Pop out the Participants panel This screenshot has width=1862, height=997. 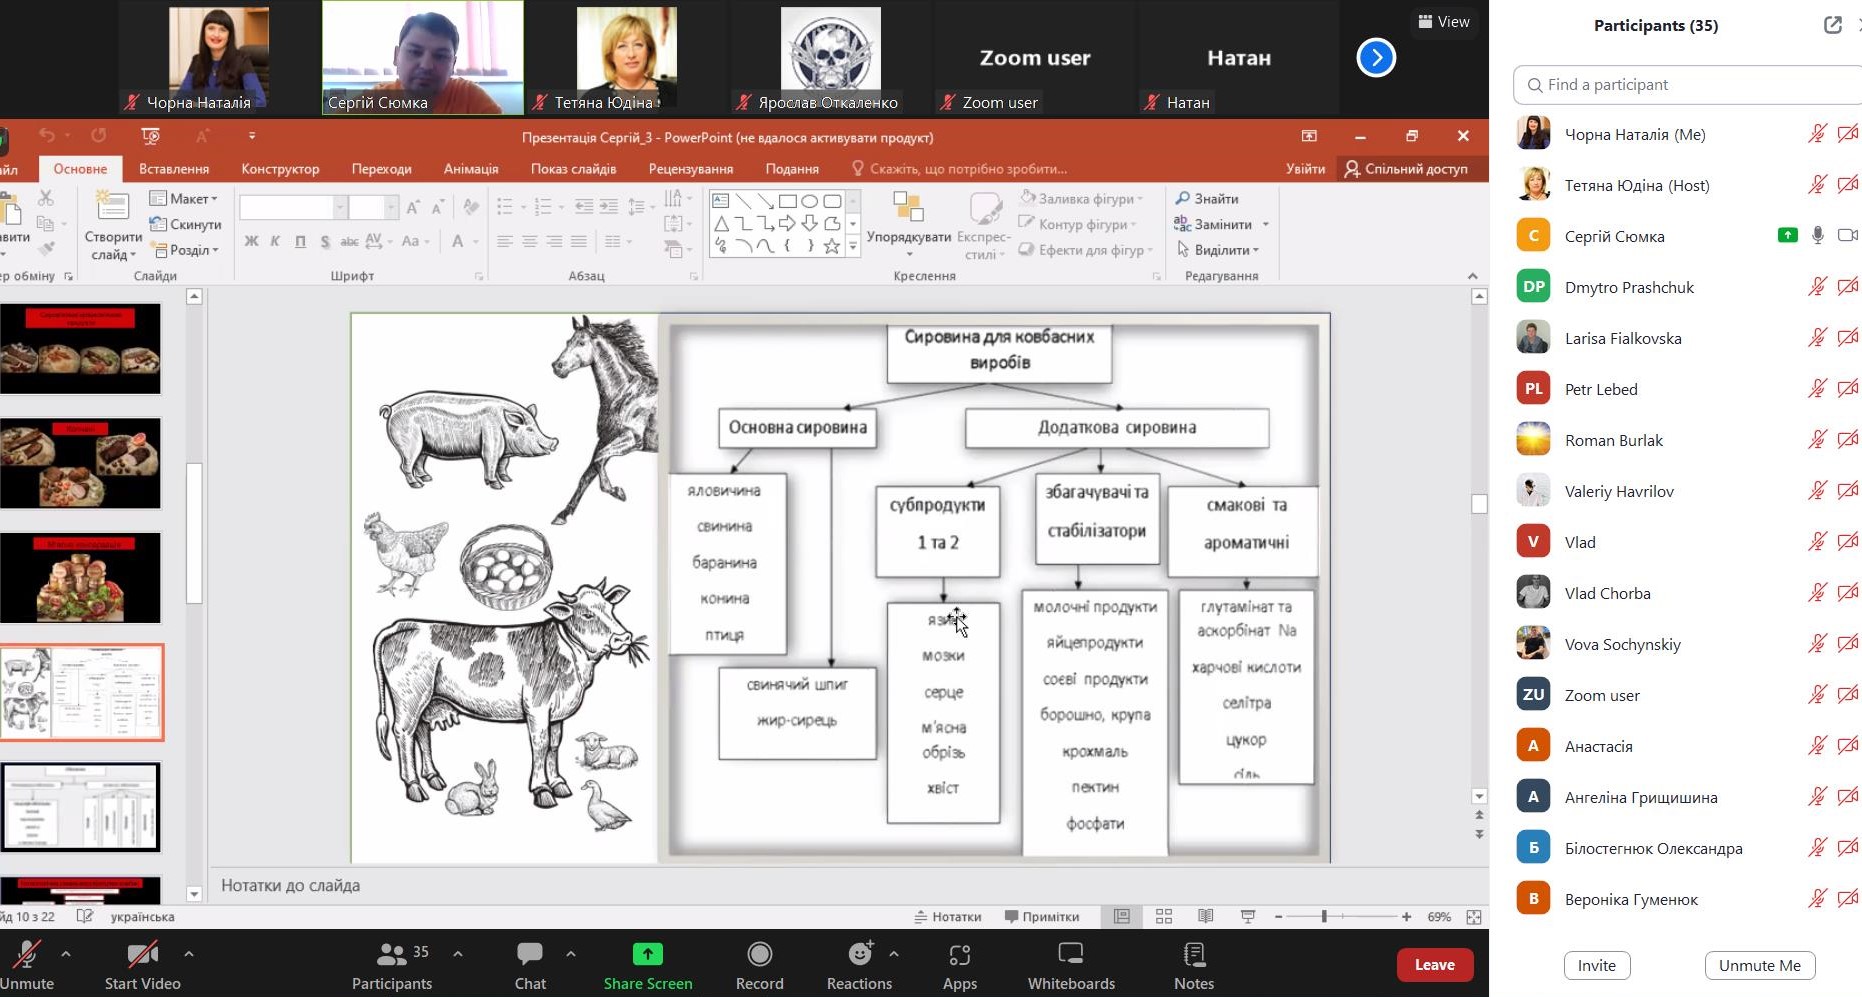[x=1832, y=26]
